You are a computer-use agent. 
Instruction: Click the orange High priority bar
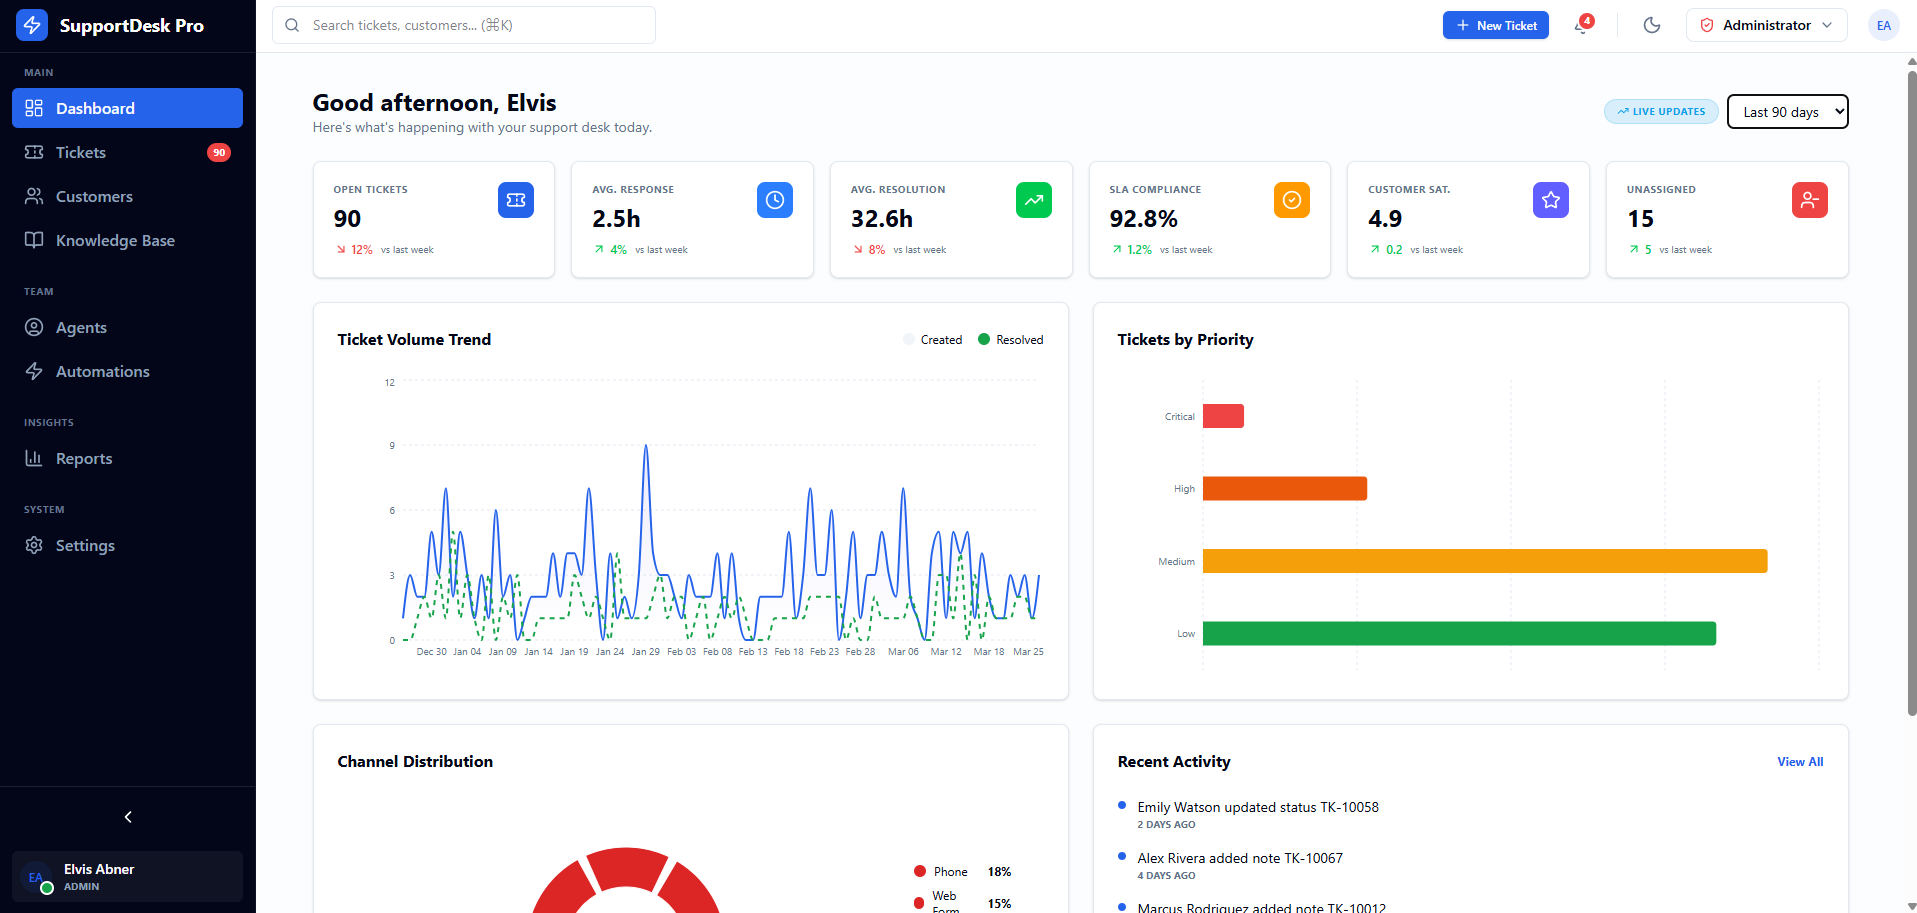(1284, 489)
